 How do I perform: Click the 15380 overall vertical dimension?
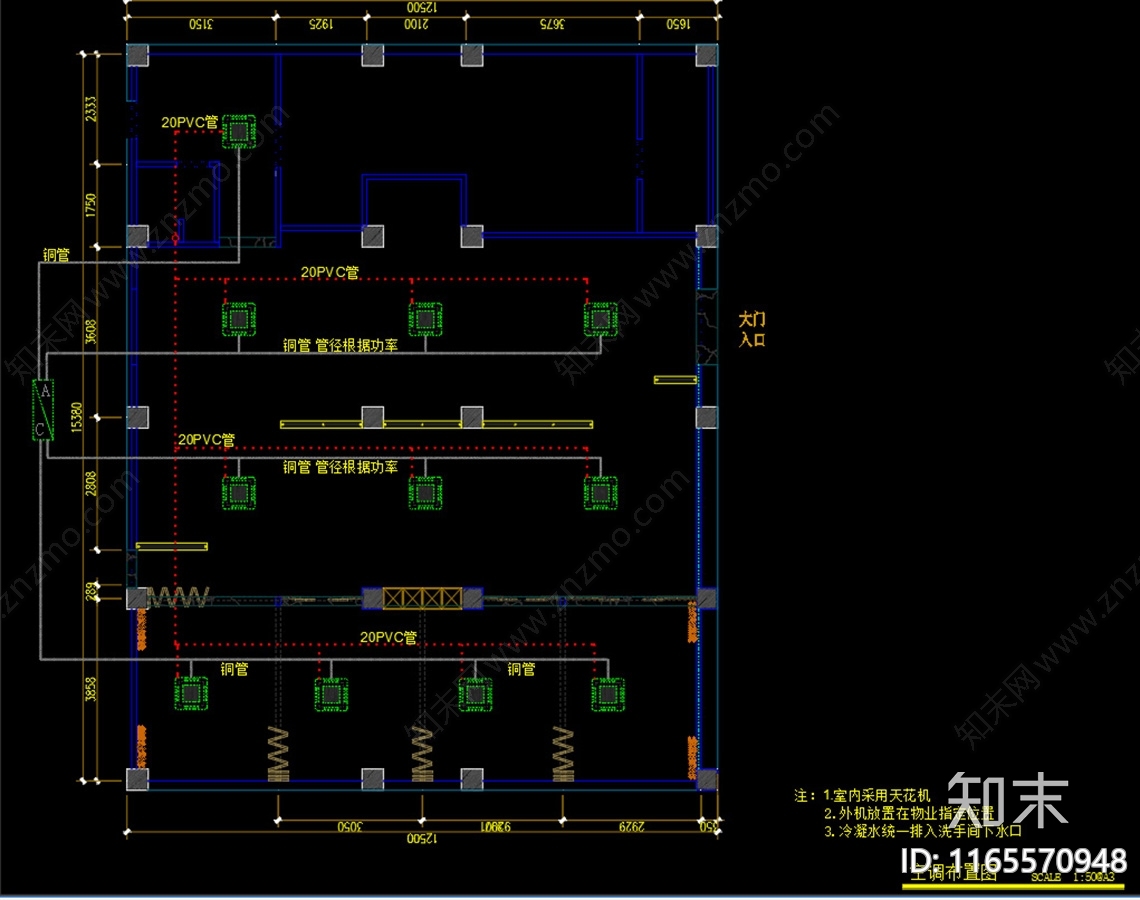(76, 417)
